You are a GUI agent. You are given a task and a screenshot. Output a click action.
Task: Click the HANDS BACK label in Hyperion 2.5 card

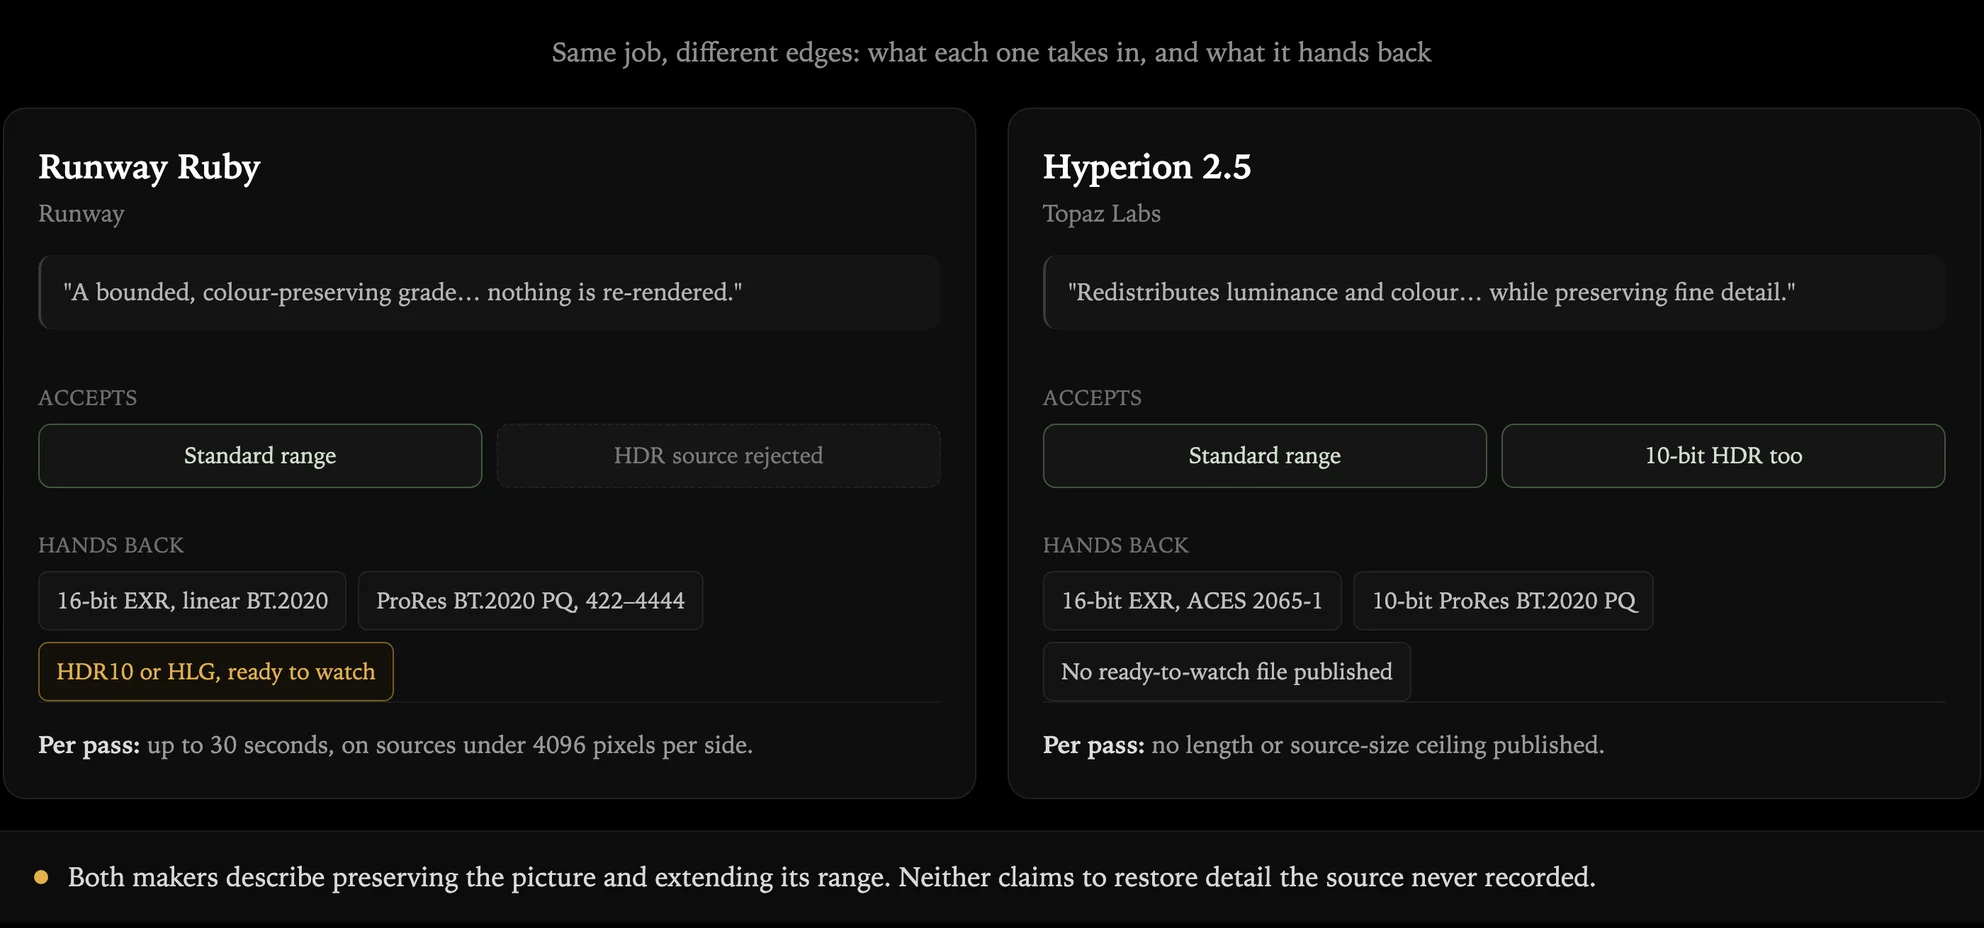(1116, 545)
